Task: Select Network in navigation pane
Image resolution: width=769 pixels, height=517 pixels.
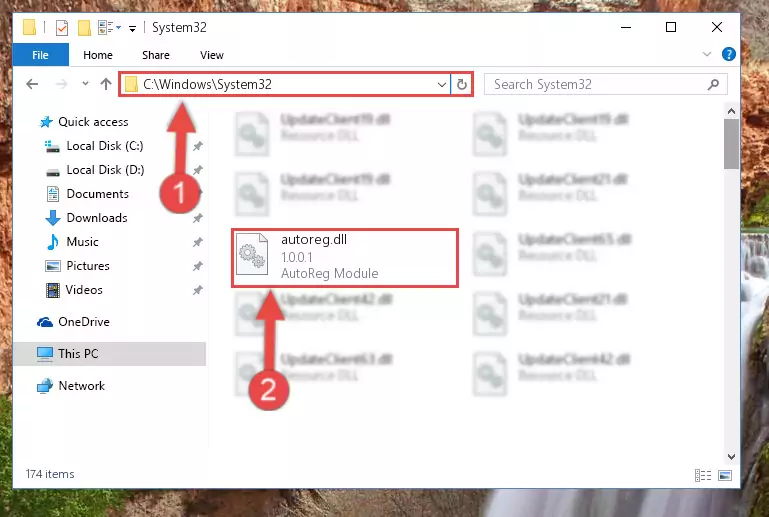Action: [x=81, y=386]
